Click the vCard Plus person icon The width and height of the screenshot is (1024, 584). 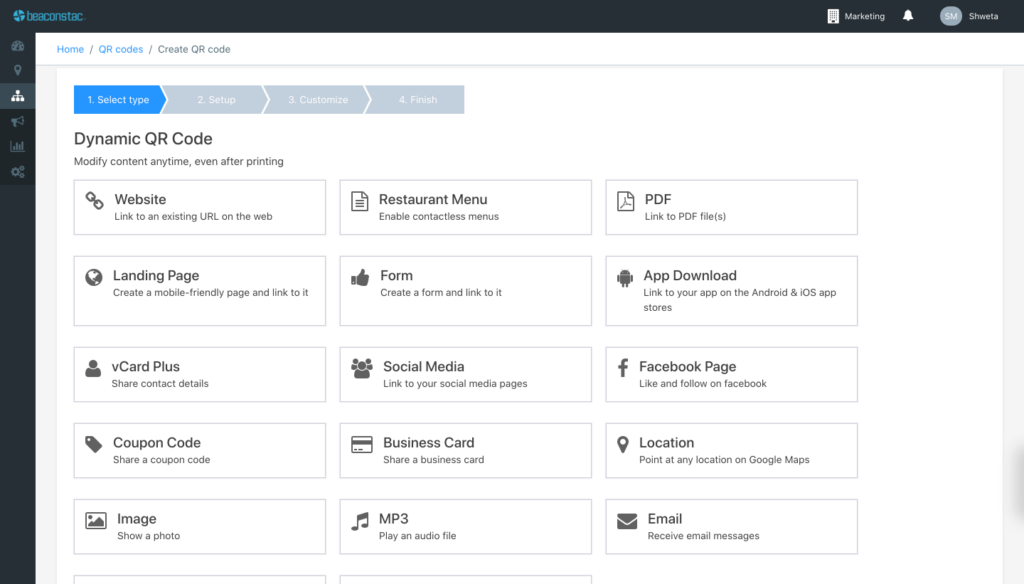93,368
